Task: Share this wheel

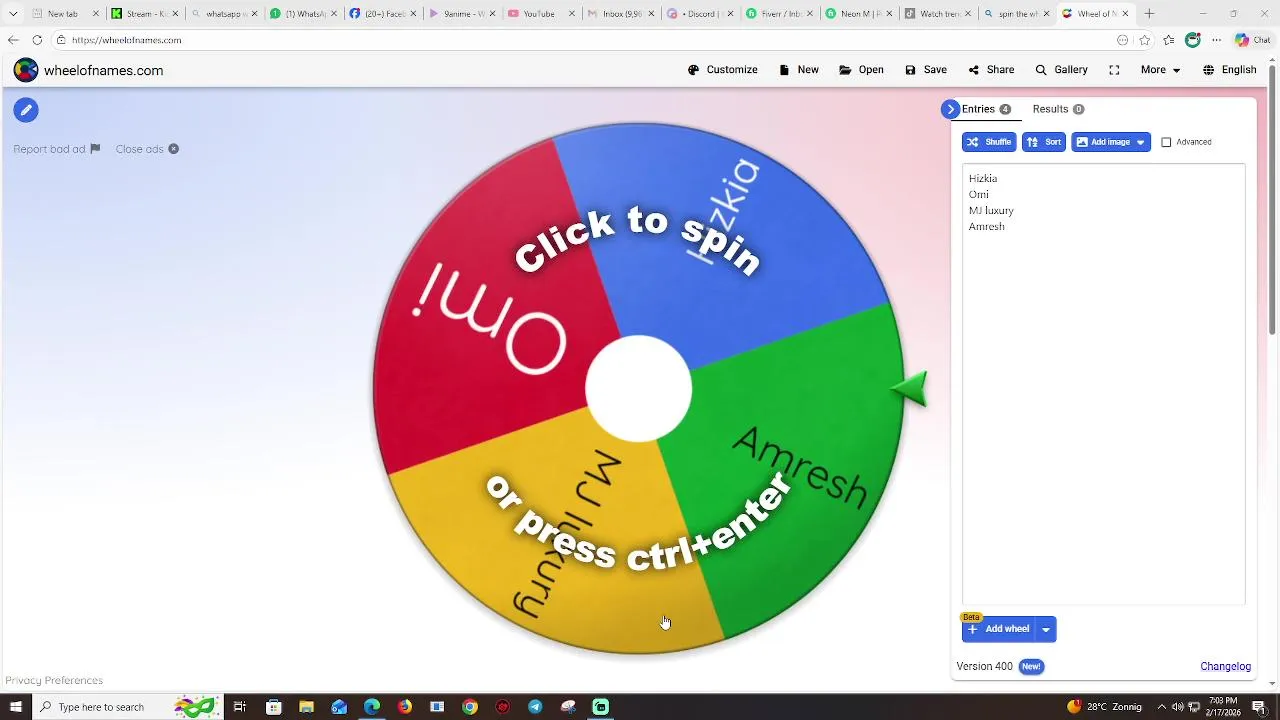Action: 991,70
